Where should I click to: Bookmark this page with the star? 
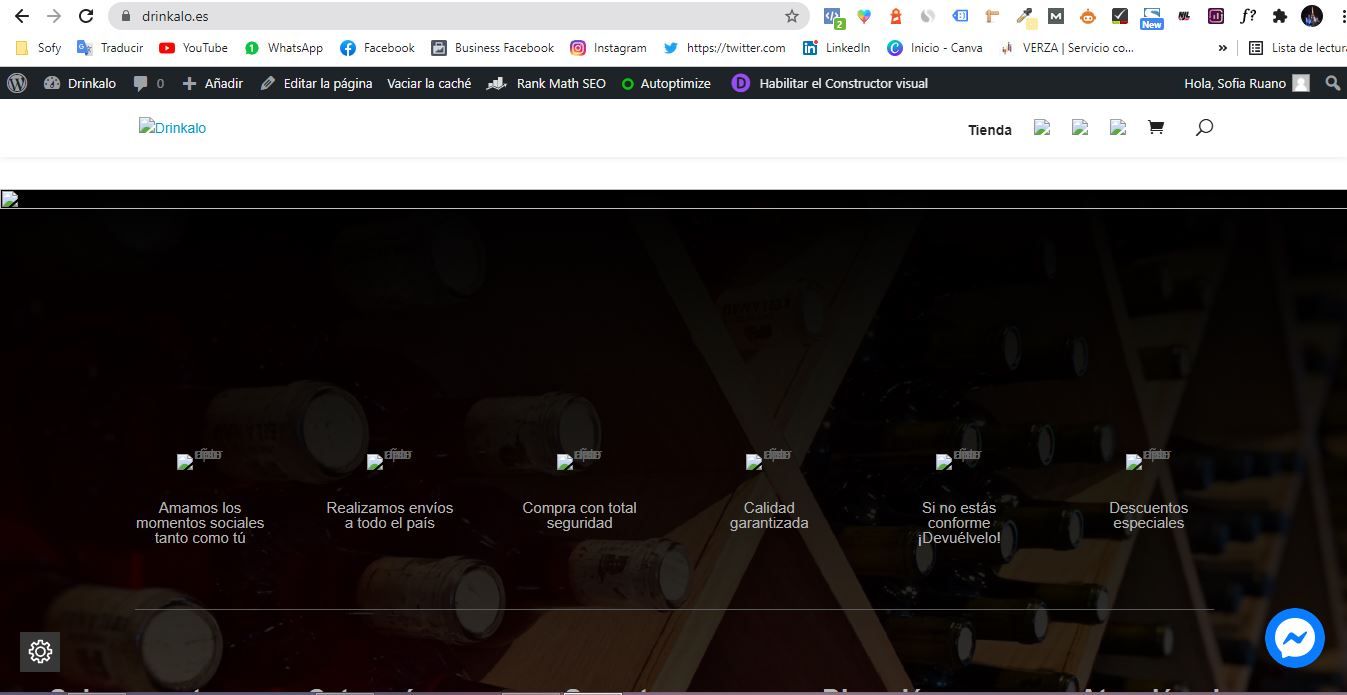point(792,16)
